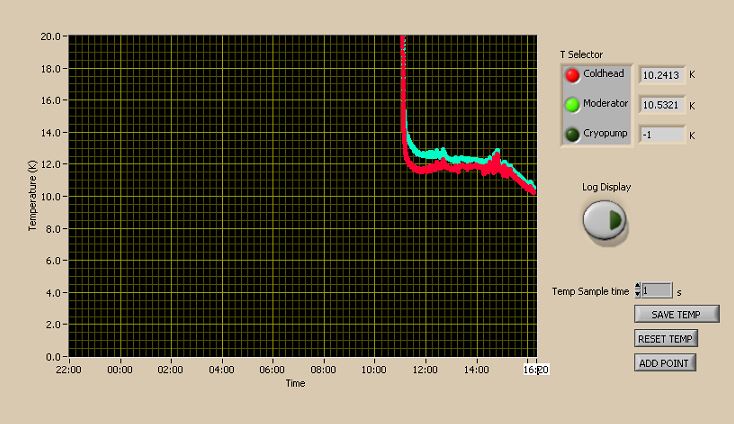Click the Cryopump label text
The height and width of the screenshot is (424, 734).
pos(605,133)
